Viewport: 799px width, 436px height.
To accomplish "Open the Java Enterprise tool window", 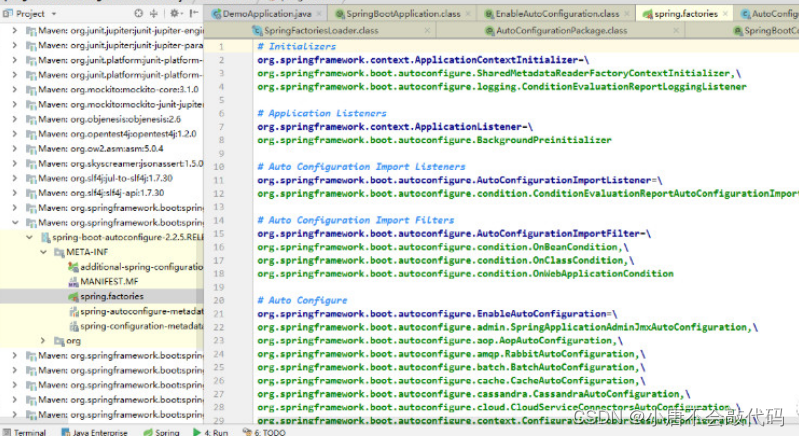I will (94, 432).
